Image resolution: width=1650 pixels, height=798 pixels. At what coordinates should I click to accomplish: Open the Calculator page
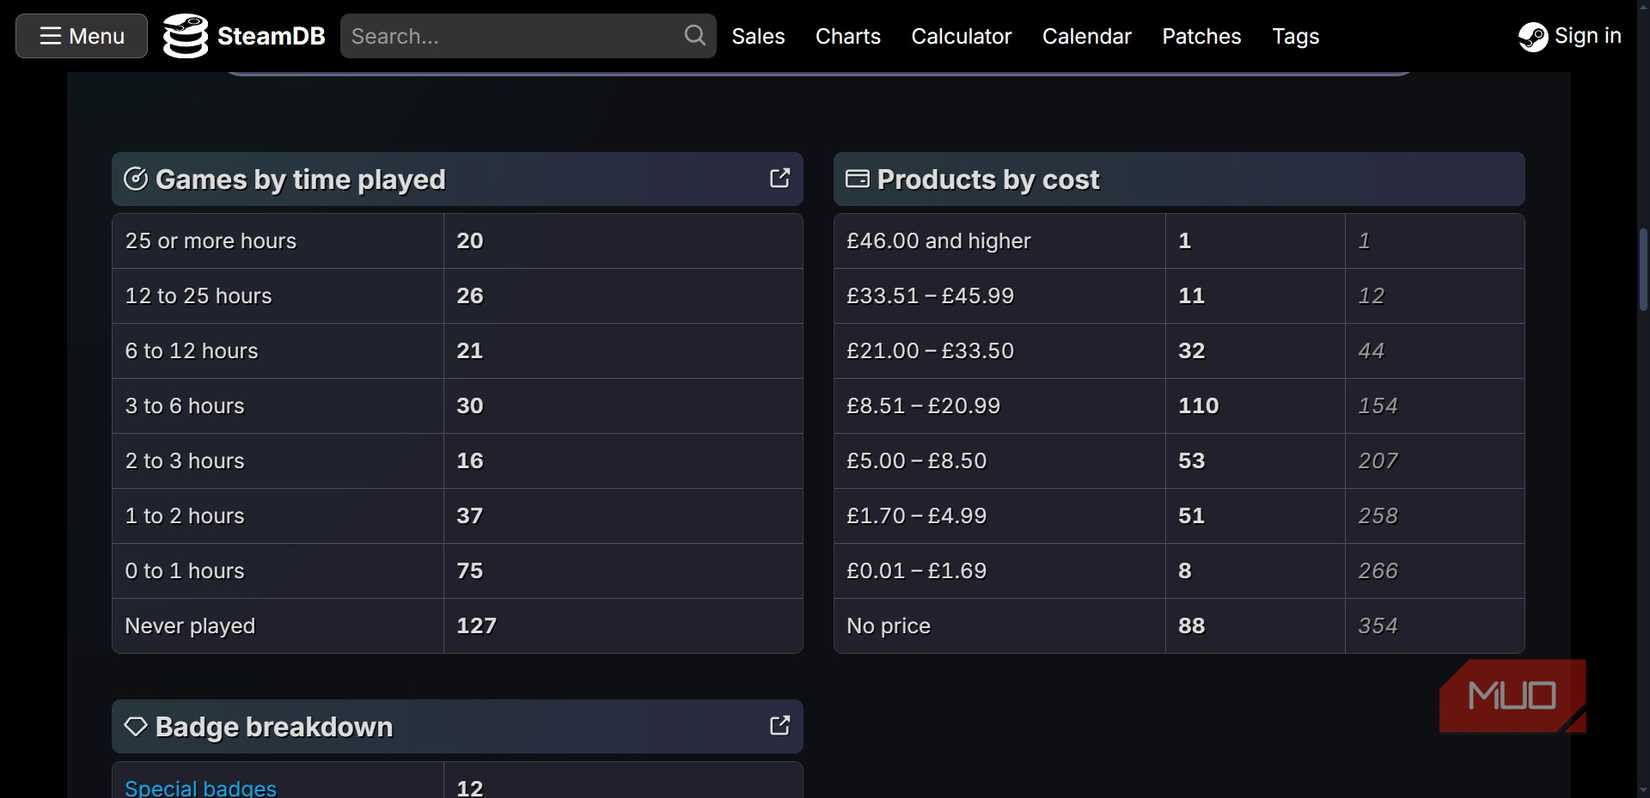click(x=961, y=36)
